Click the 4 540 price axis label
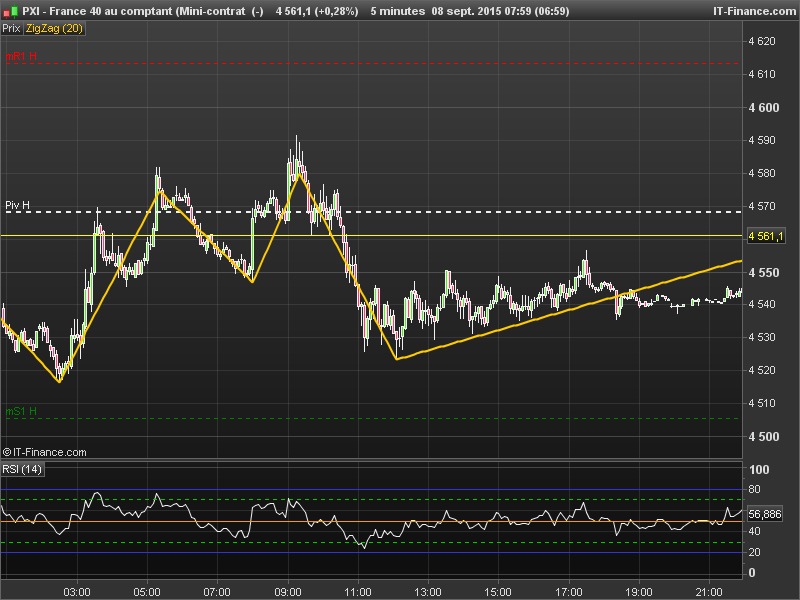Image resolution: width=800 pixels, height=600 pixels. click(762, 305)
